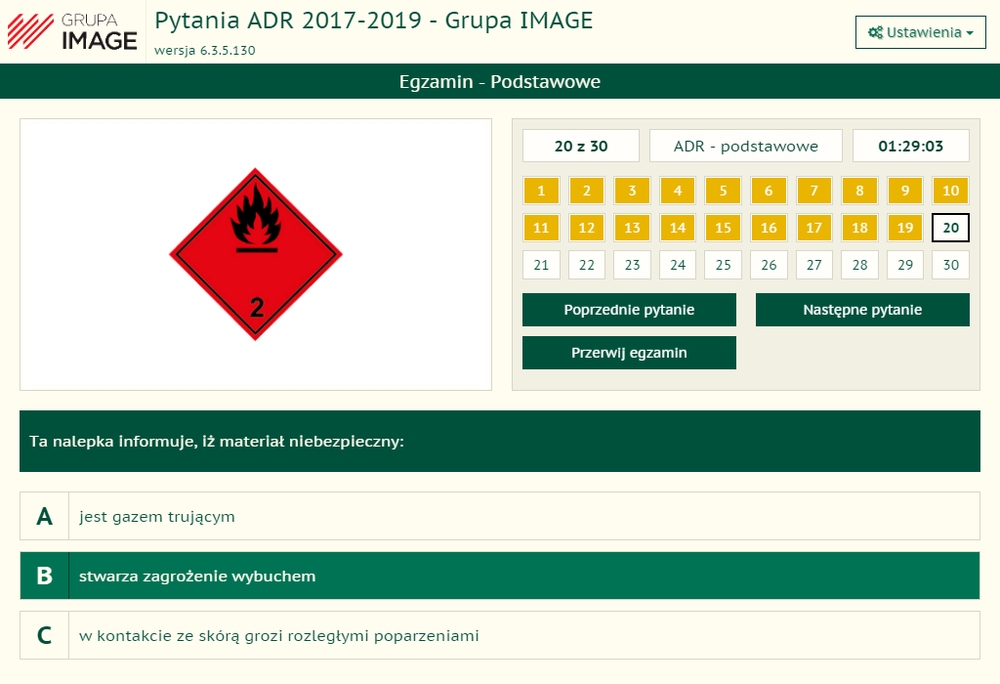Select answer B: stwarza zagrożenie wybuchem

(x=500, y=576)
